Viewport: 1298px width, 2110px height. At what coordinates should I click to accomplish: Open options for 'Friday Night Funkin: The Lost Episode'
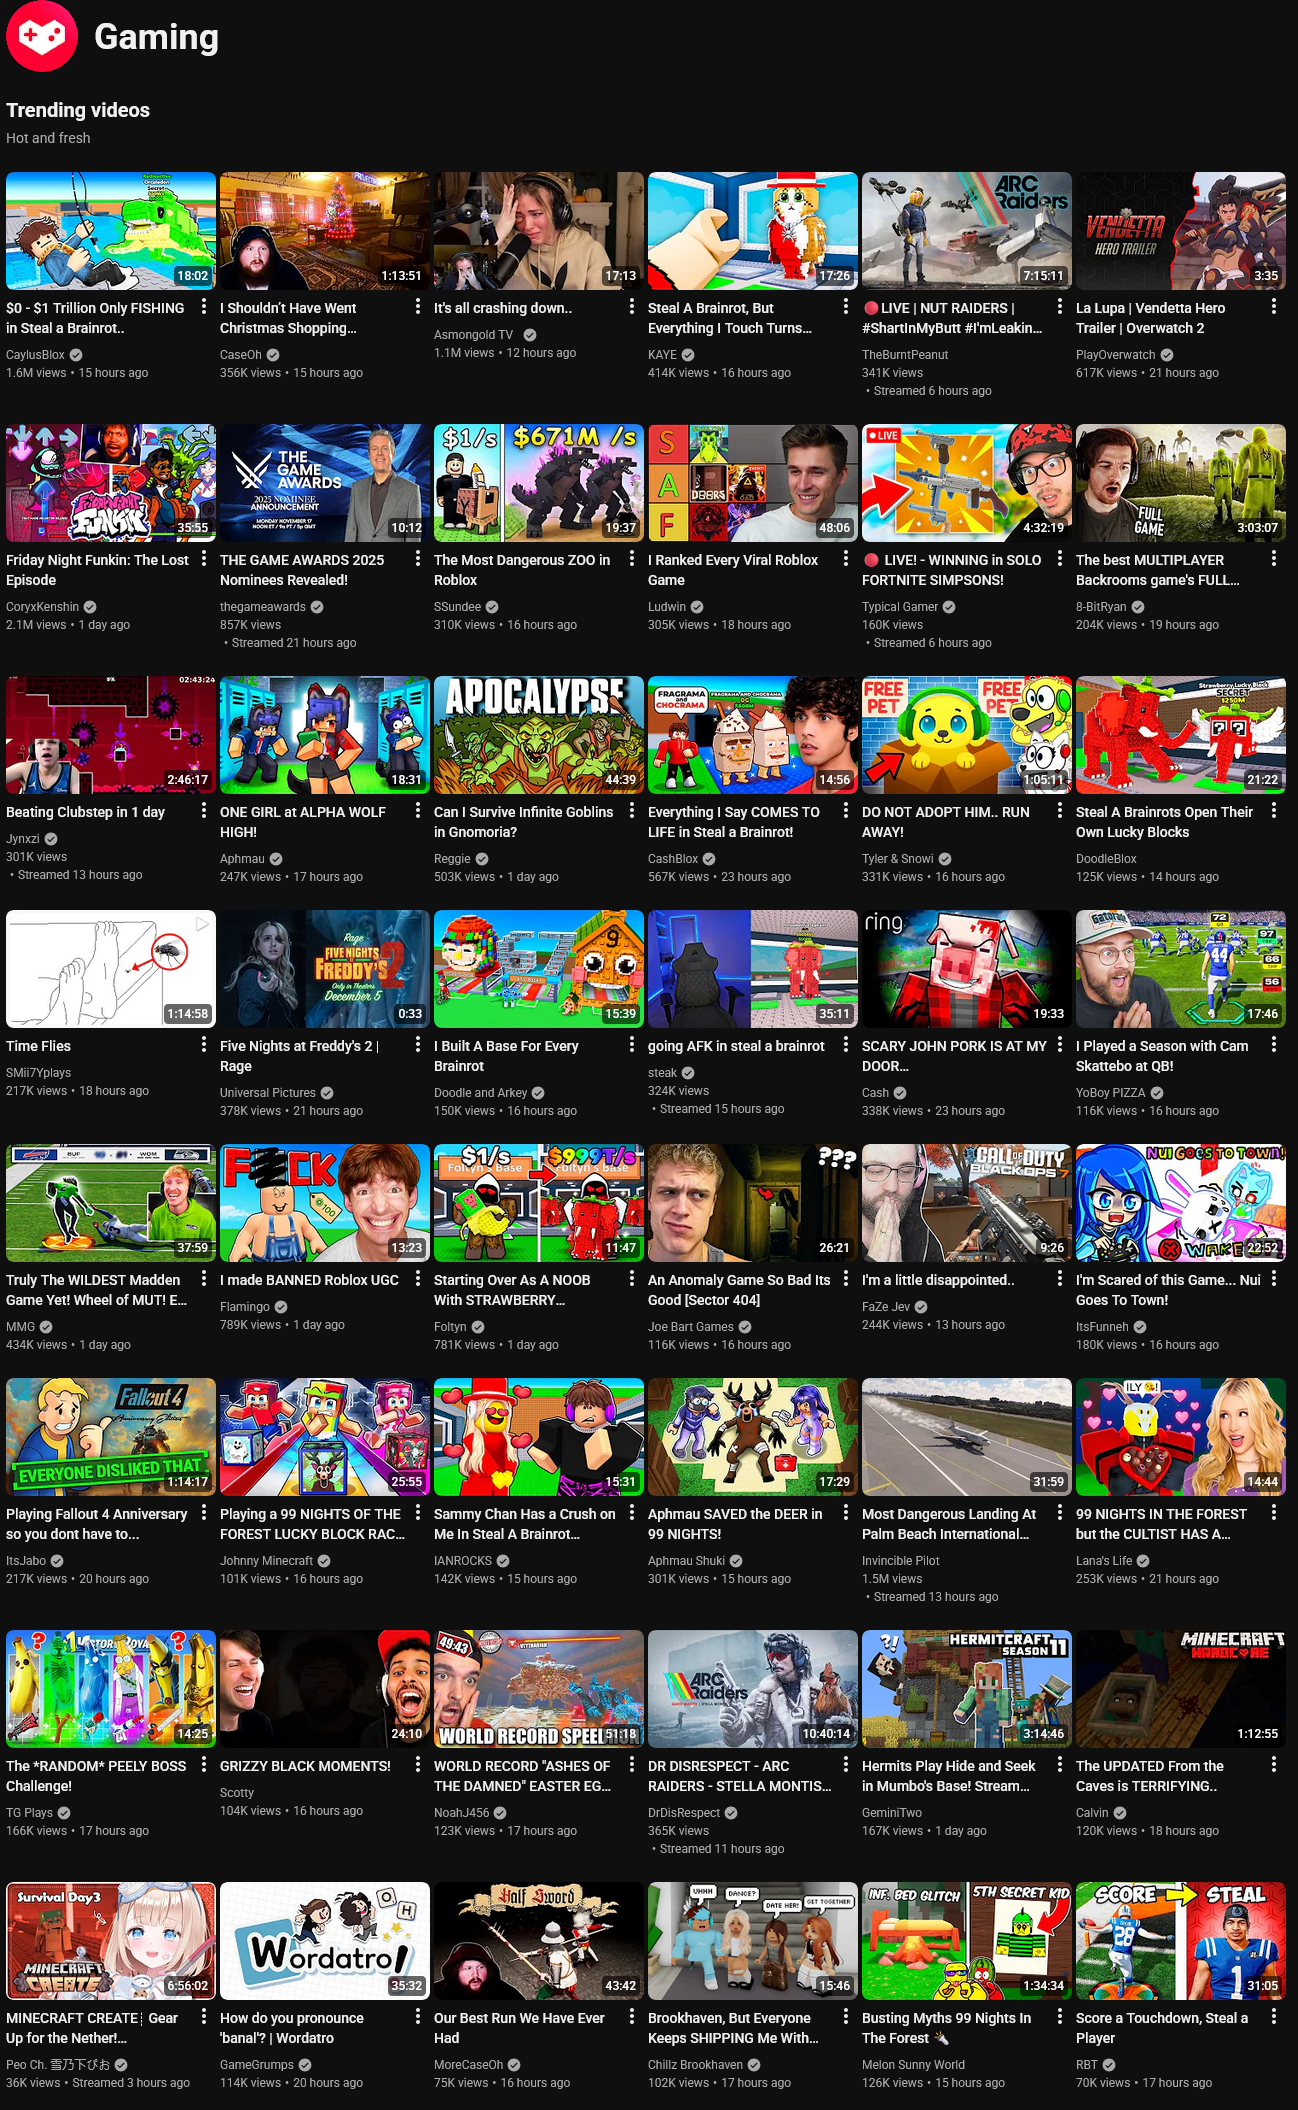pyautogui.click(x=204, y=559)
